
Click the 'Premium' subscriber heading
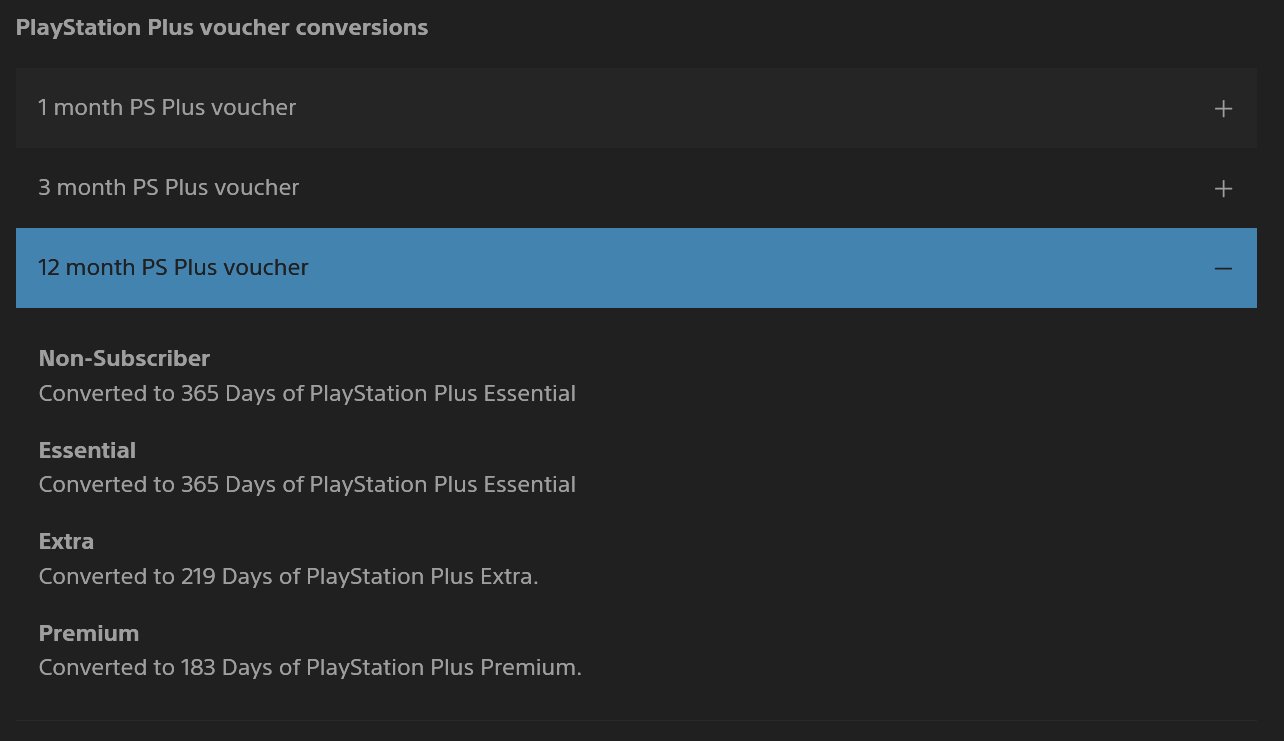coord(88,634)
